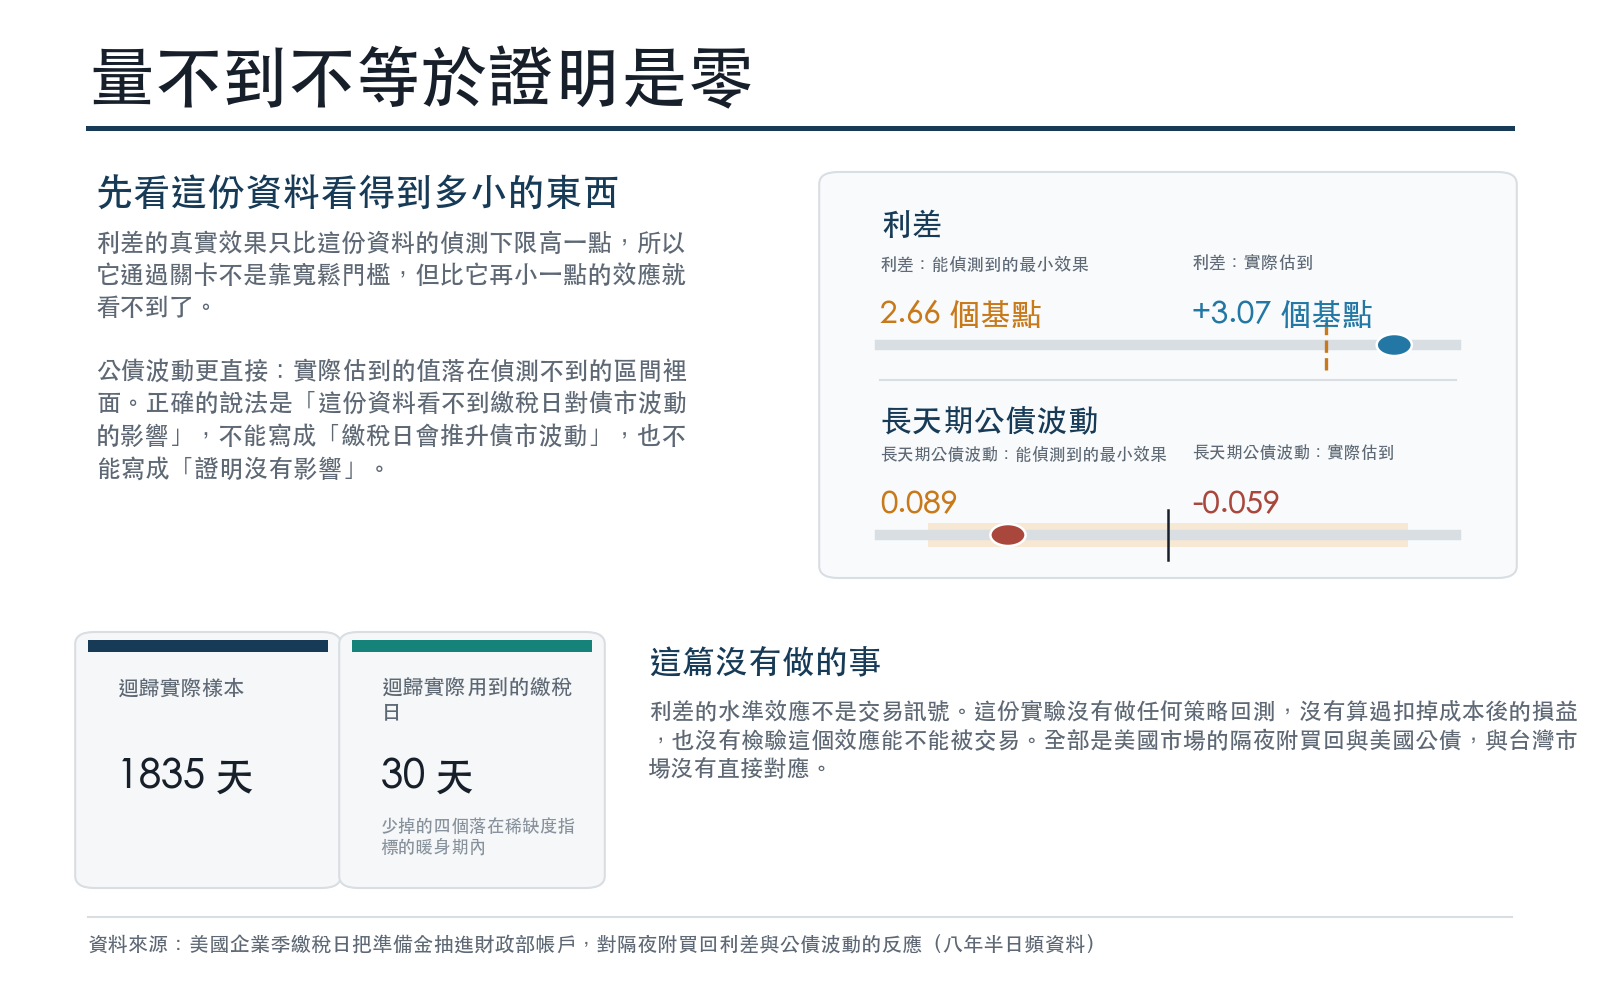Click label 長天期公債波動：實際估到
The image size is (1600, 1000).
[x=1293, y=452]
